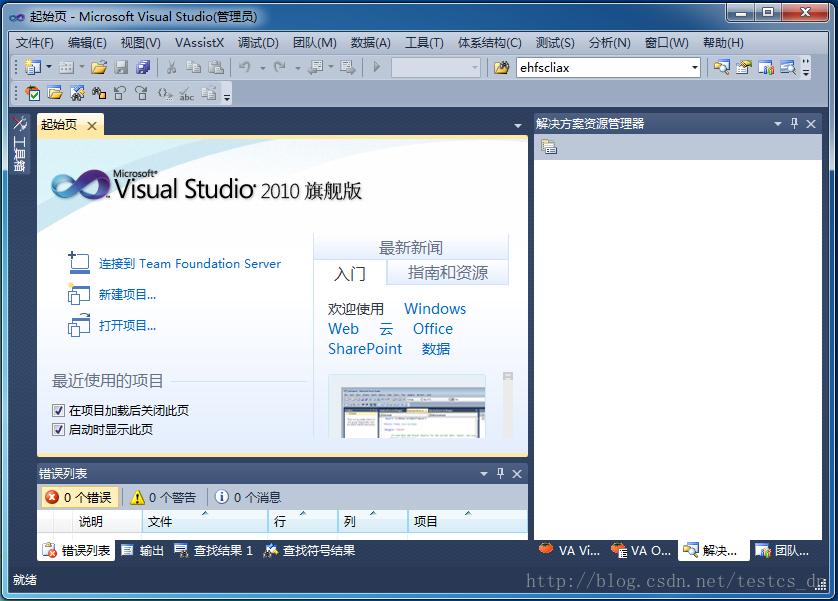Screen dimensions: 838x601
Task: Click the SharePoint link
Action: tap(364, 349)
